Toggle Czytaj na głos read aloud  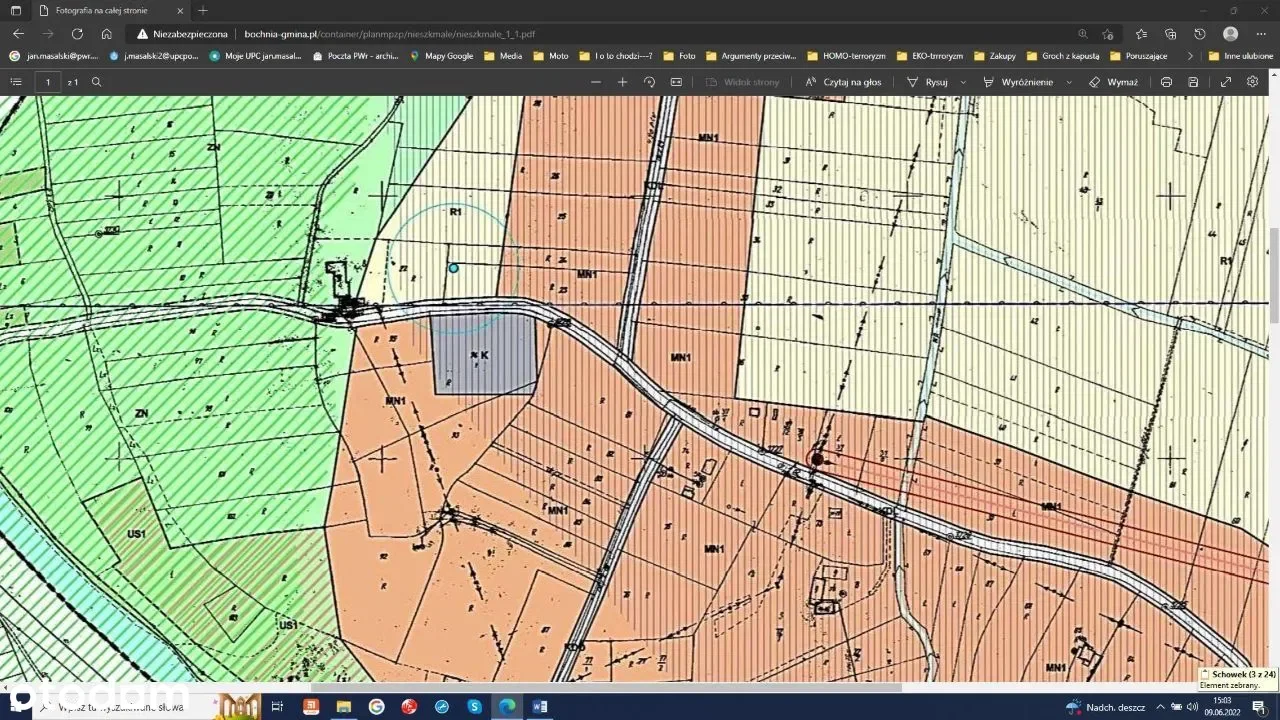coord(843,82)
